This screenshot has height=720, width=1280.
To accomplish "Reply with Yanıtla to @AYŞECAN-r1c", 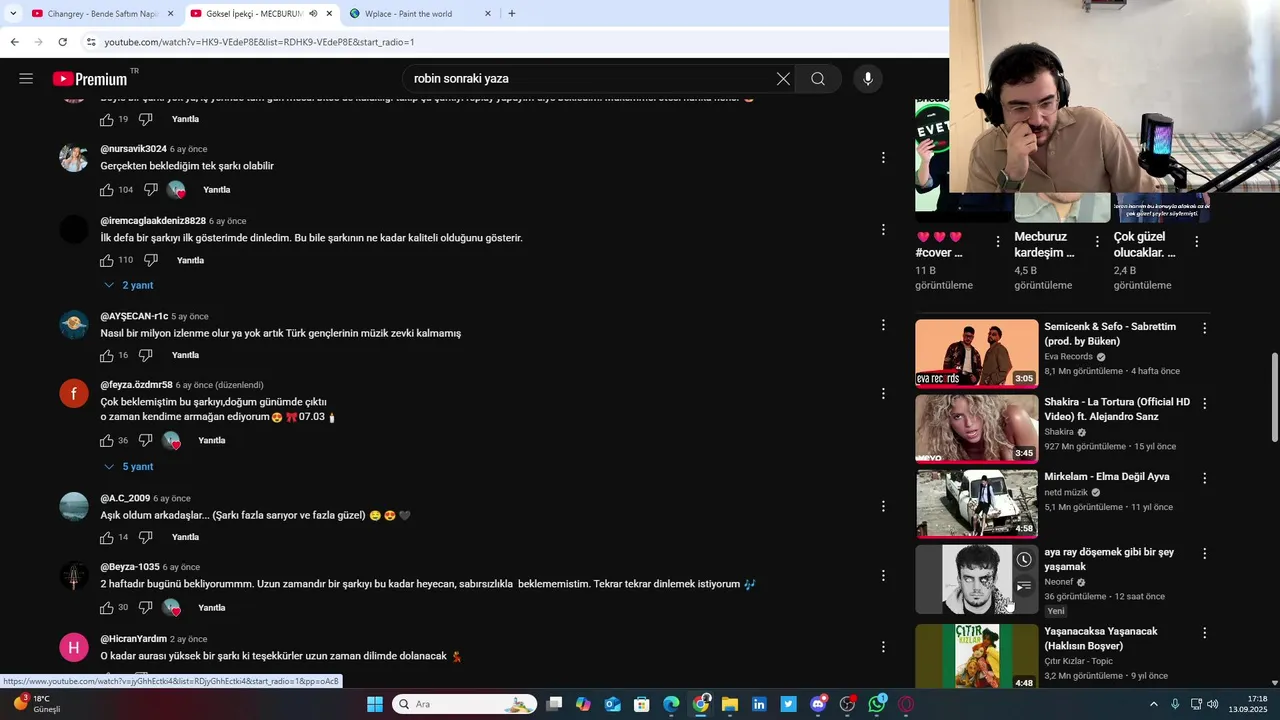I will coord(185,355).
